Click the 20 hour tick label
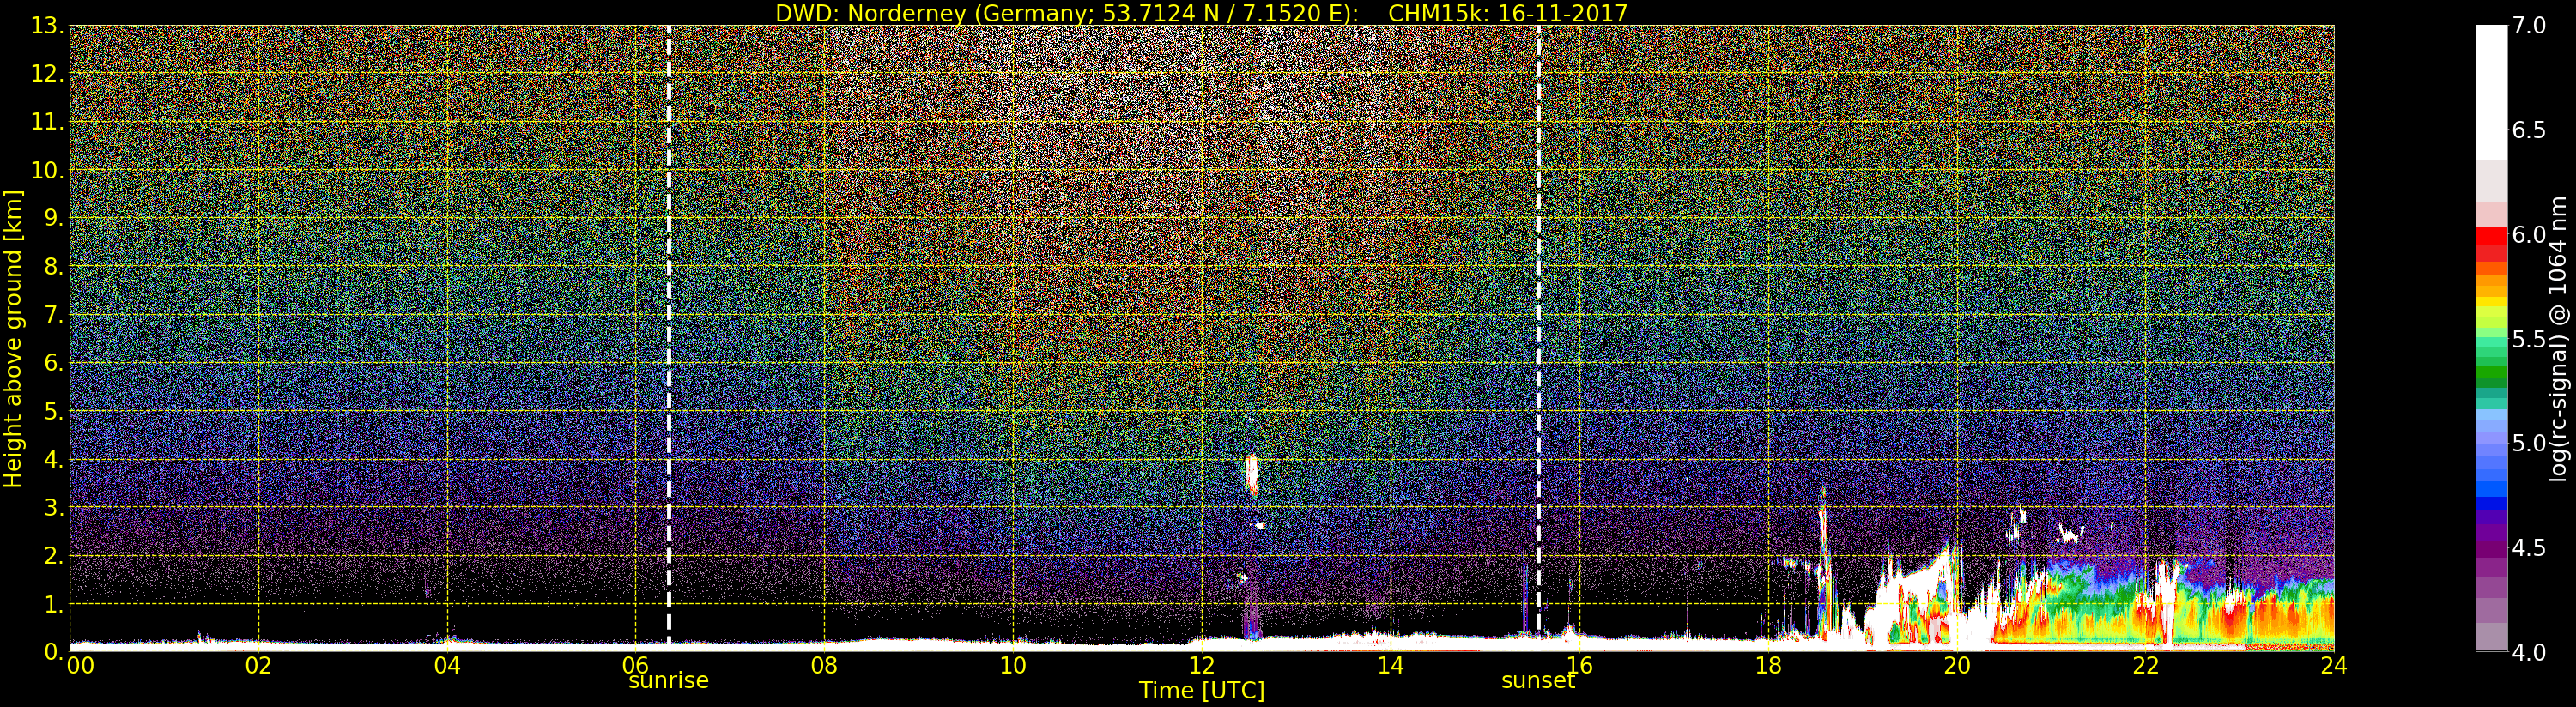 tap(1956, 666)
